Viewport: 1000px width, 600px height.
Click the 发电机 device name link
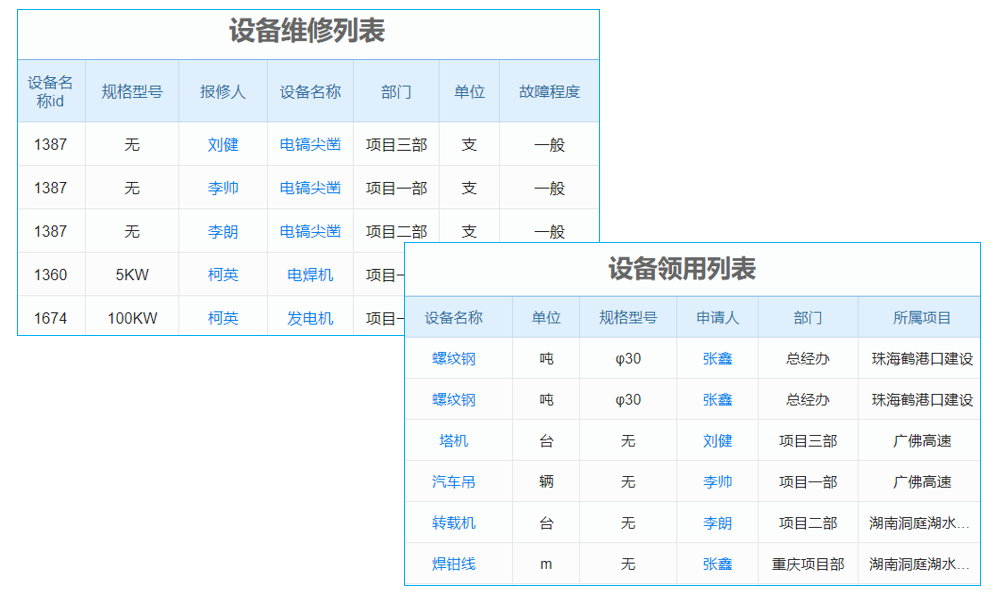point(310,317)
